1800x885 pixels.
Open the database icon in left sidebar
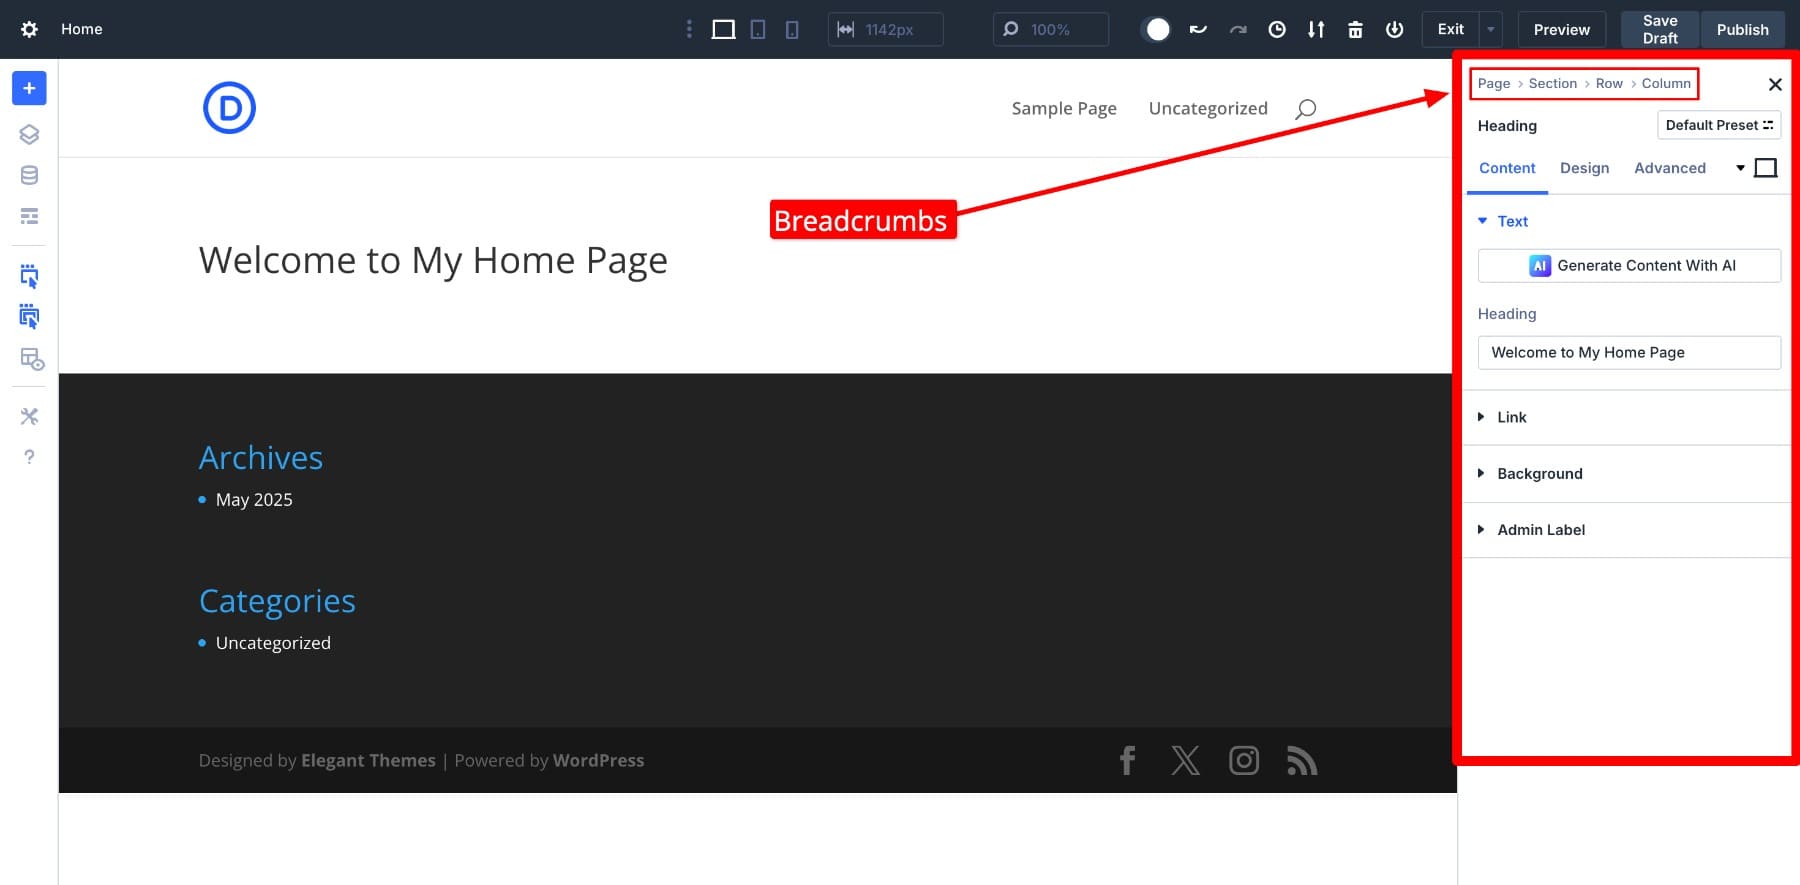coord(29,175)
